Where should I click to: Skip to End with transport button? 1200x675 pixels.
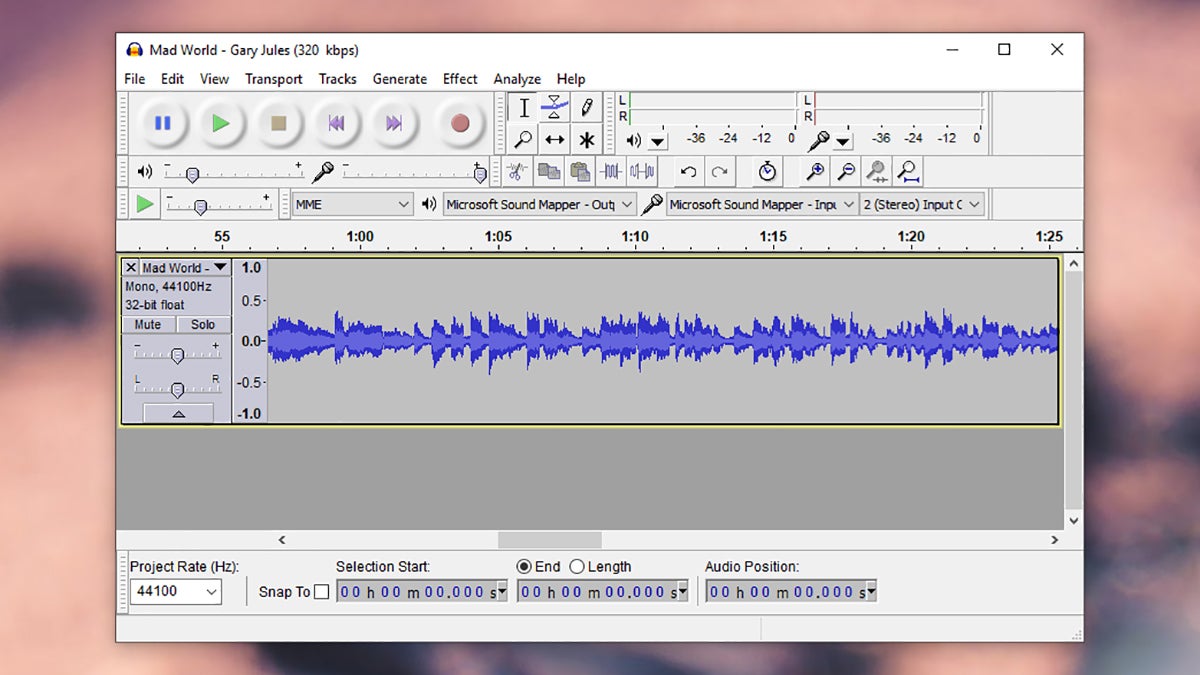[x=394, y=123]
